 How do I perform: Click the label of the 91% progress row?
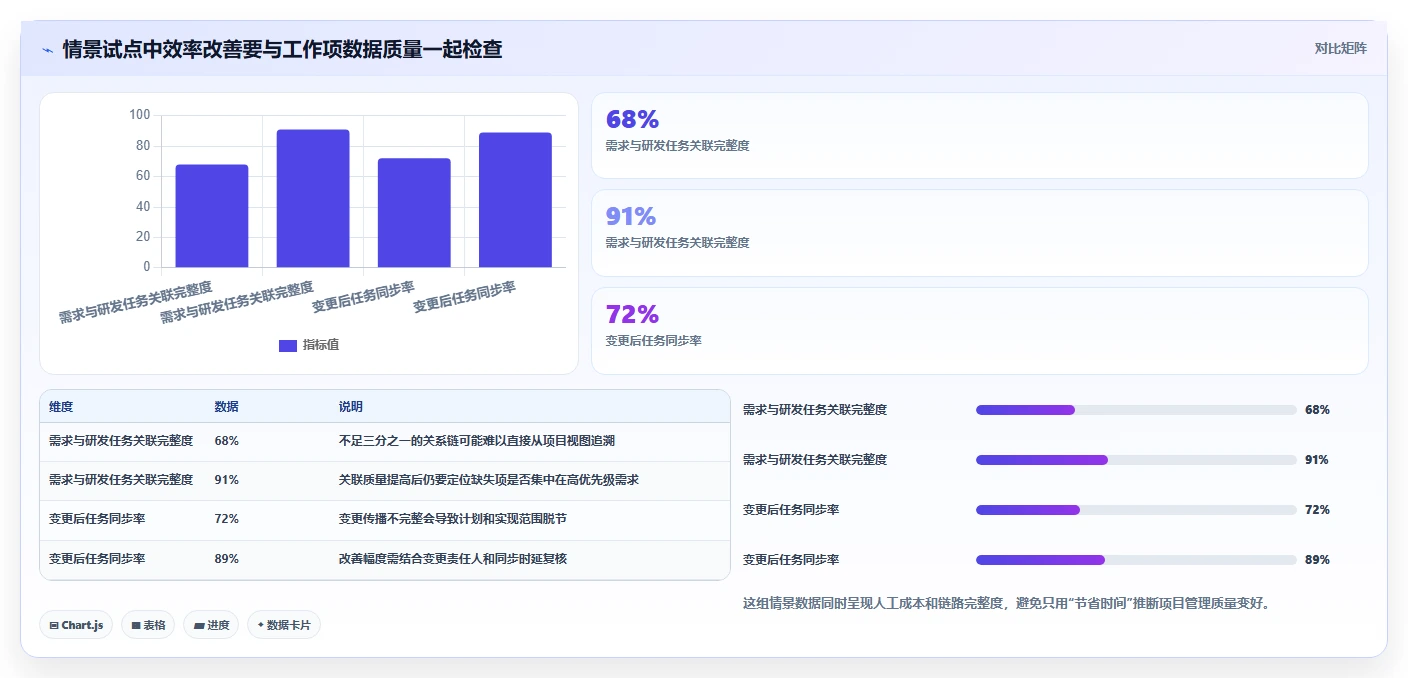[815, 460]
